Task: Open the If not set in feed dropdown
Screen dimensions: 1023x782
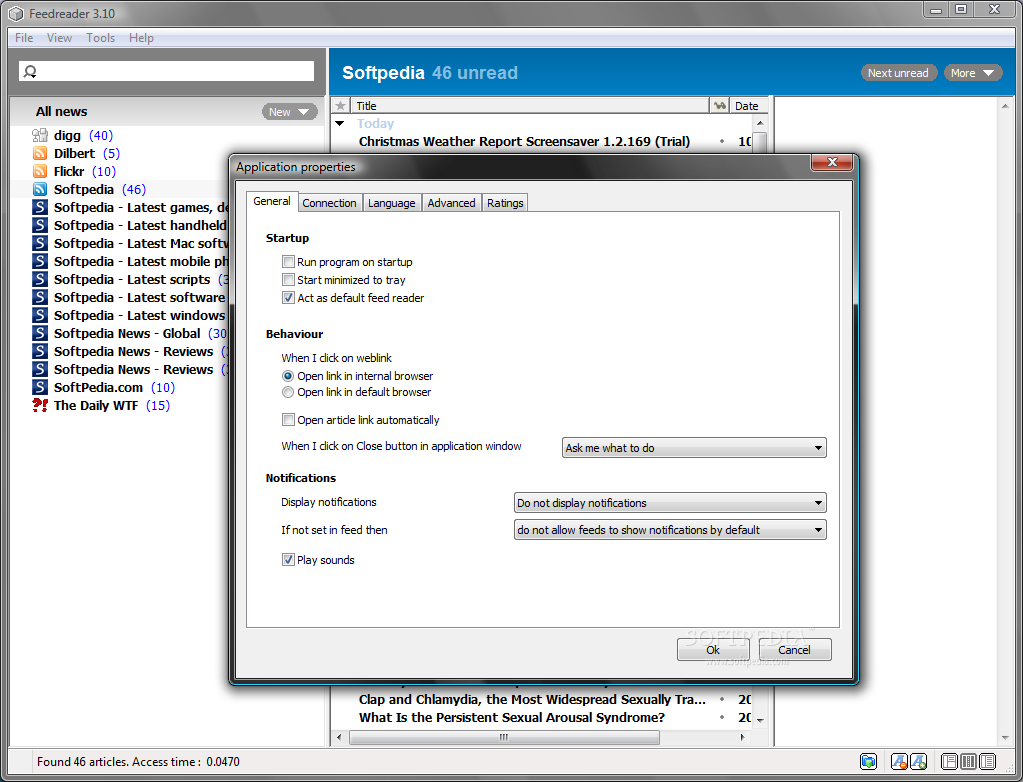Action: [x=670, y=530]
